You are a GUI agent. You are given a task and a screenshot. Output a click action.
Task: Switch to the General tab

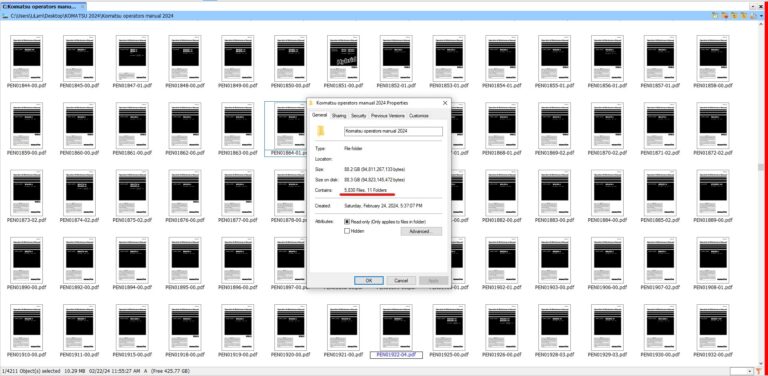tap(319, 116)
